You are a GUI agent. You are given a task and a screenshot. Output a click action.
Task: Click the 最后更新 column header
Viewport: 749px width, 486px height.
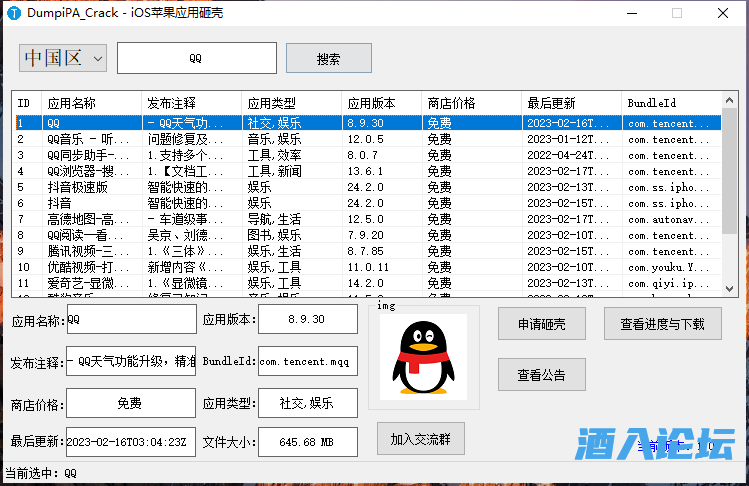[572, 103]
